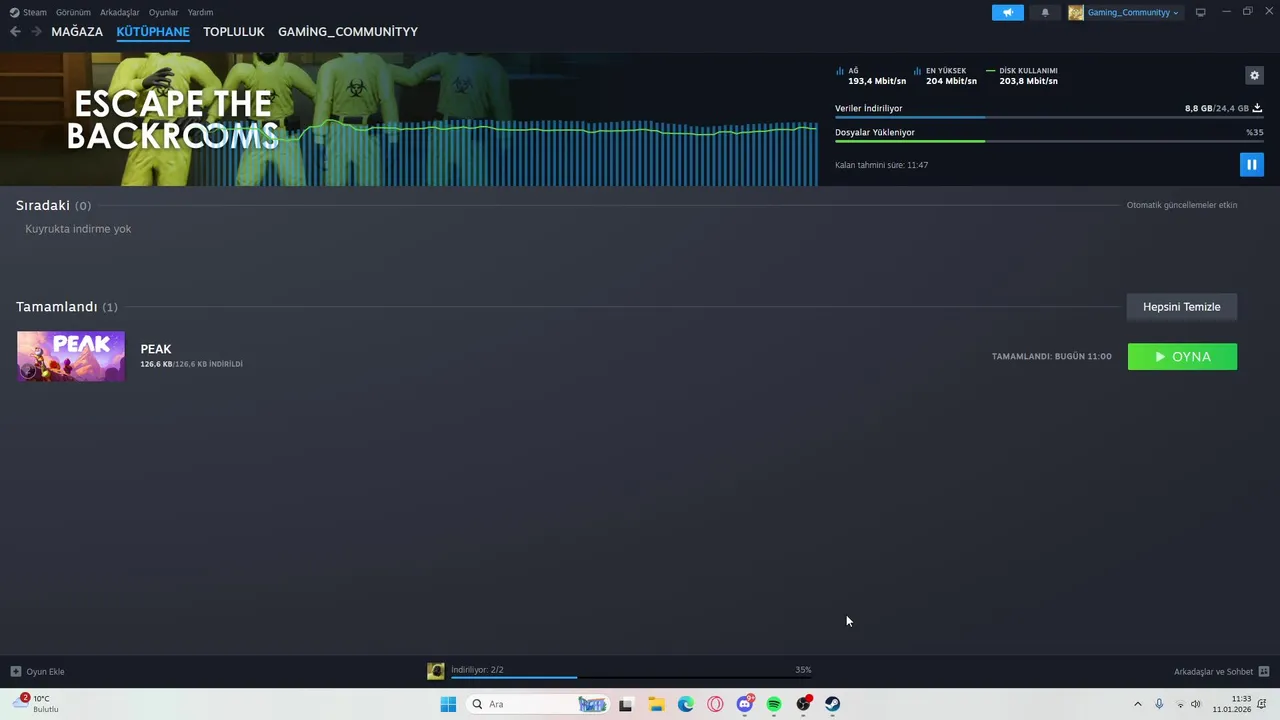Click the green OYNA button for PEAK
1280x720 pixels.
(x=1182, y=357)
